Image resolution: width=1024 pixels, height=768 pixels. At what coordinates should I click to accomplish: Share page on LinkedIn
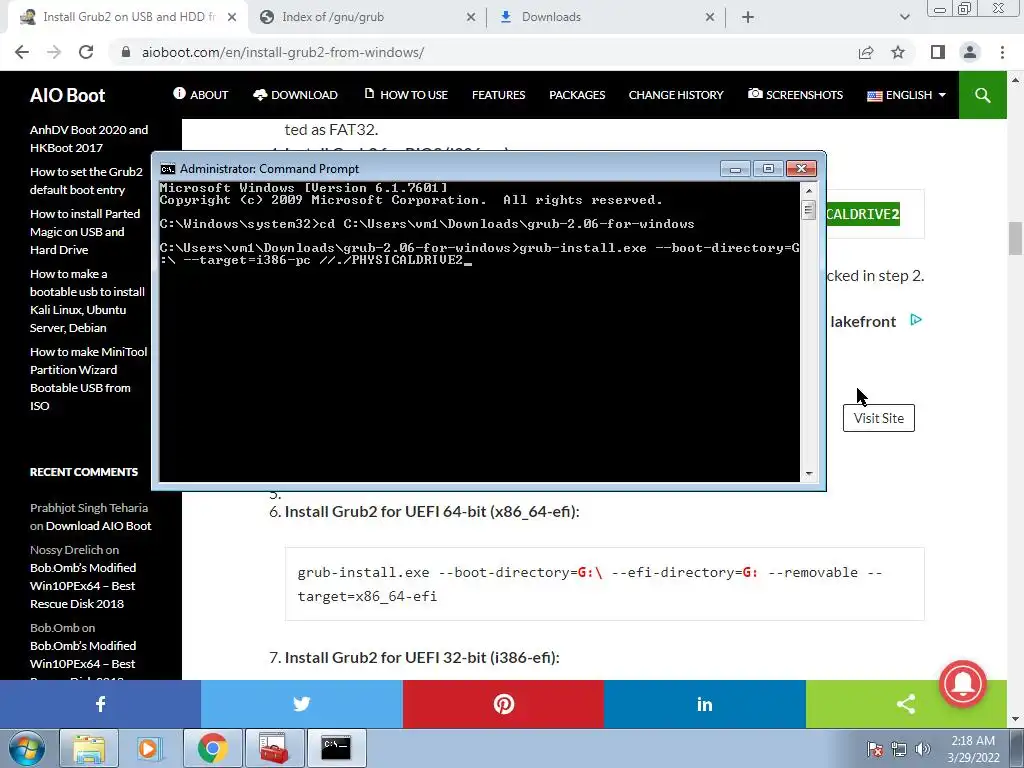coord(705,704)
